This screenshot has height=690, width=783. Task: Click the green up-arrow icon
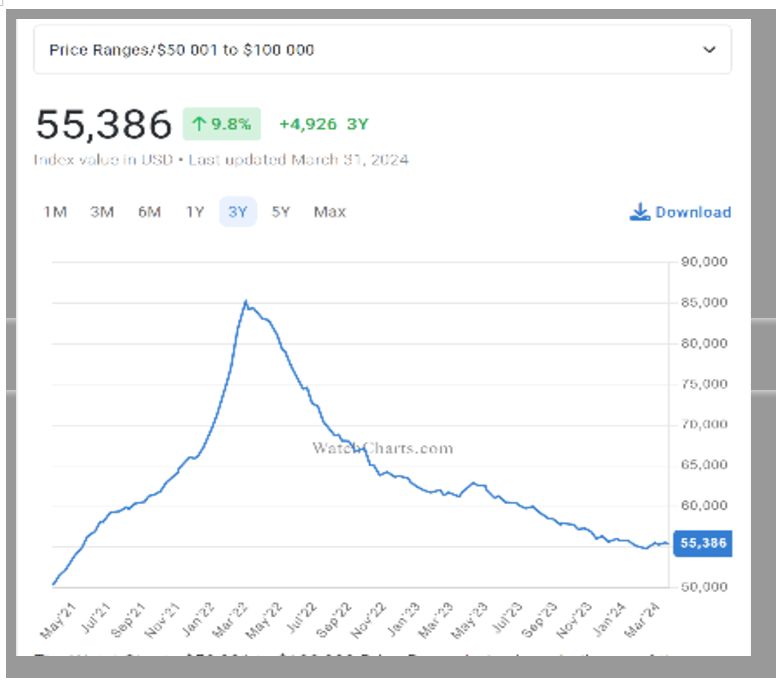tap(199, 124)
